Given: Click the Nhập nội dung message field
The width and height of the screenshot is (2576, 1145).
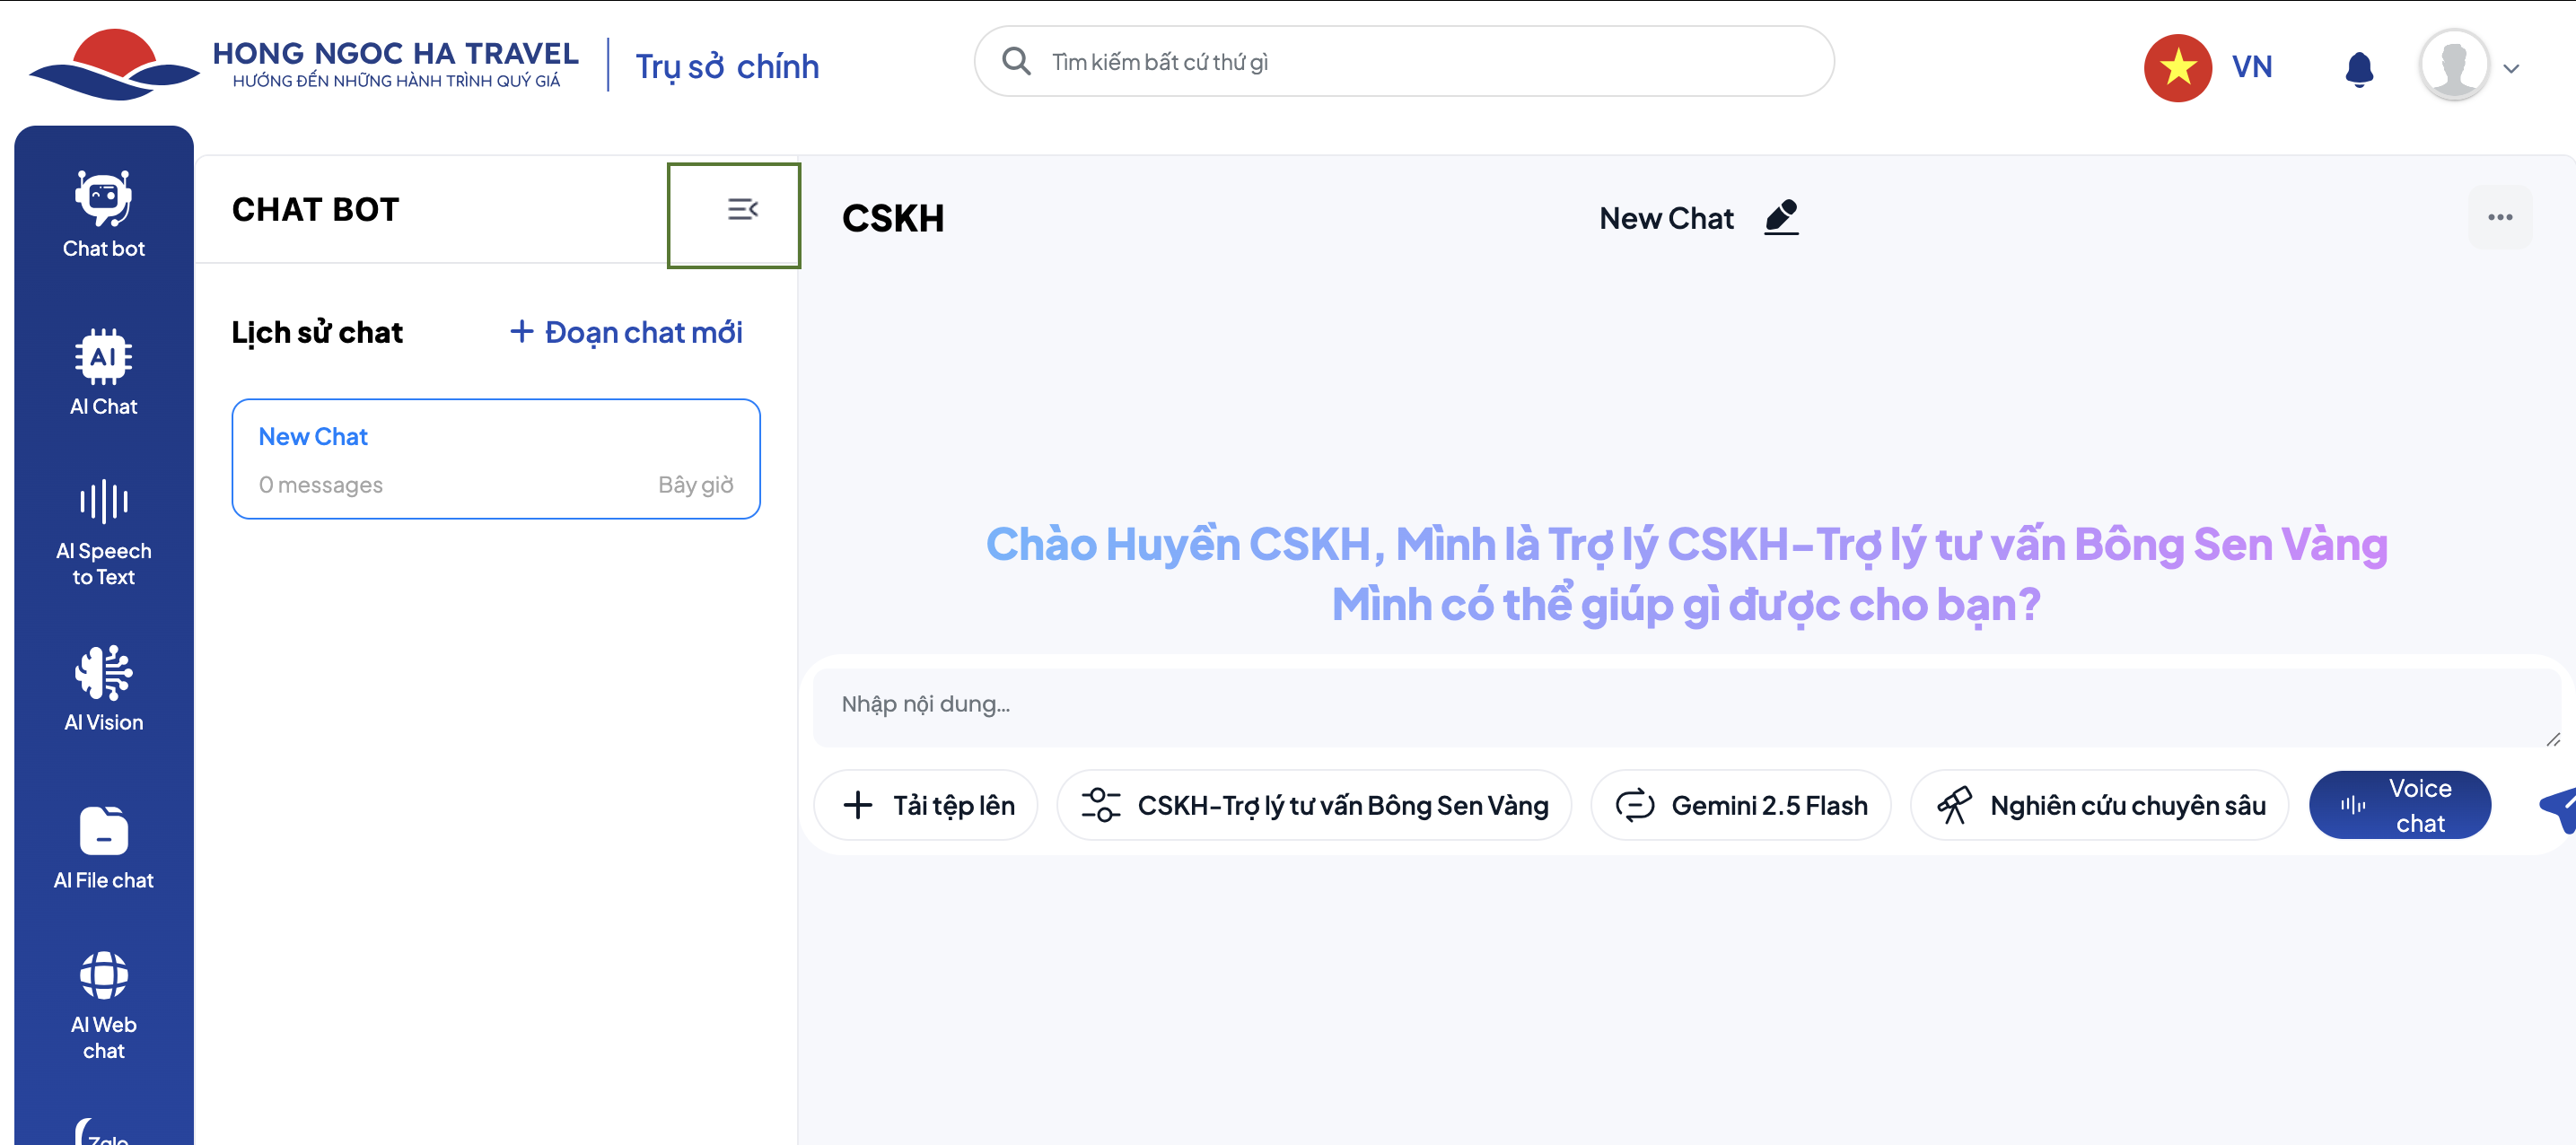Looking at the screenshot, I should tap(1680, 704).
